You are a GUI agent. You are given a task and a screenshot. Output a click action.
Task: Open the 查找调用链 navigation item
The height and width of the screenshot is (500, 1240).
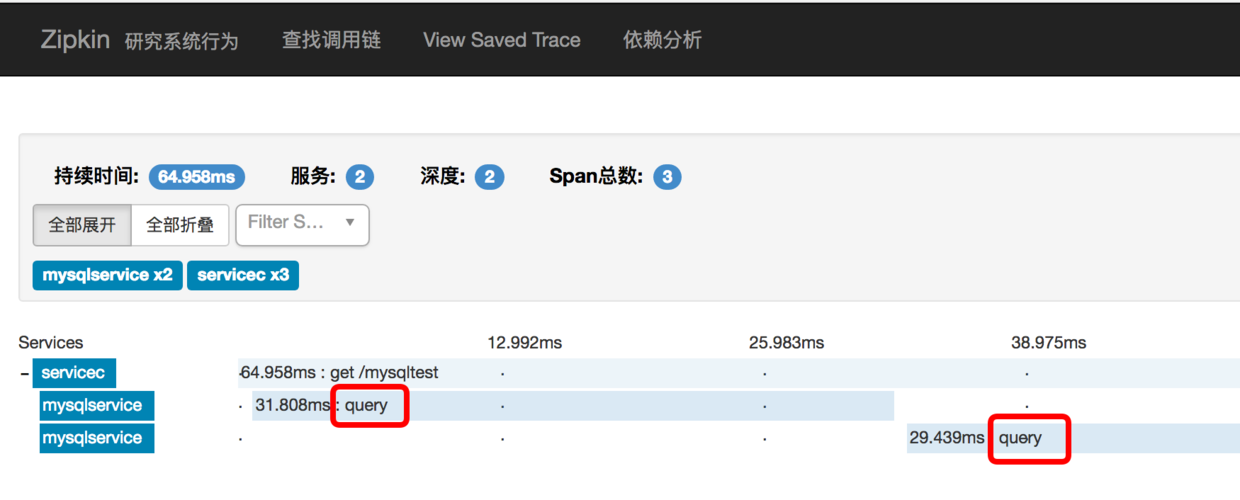click(331, 40)
